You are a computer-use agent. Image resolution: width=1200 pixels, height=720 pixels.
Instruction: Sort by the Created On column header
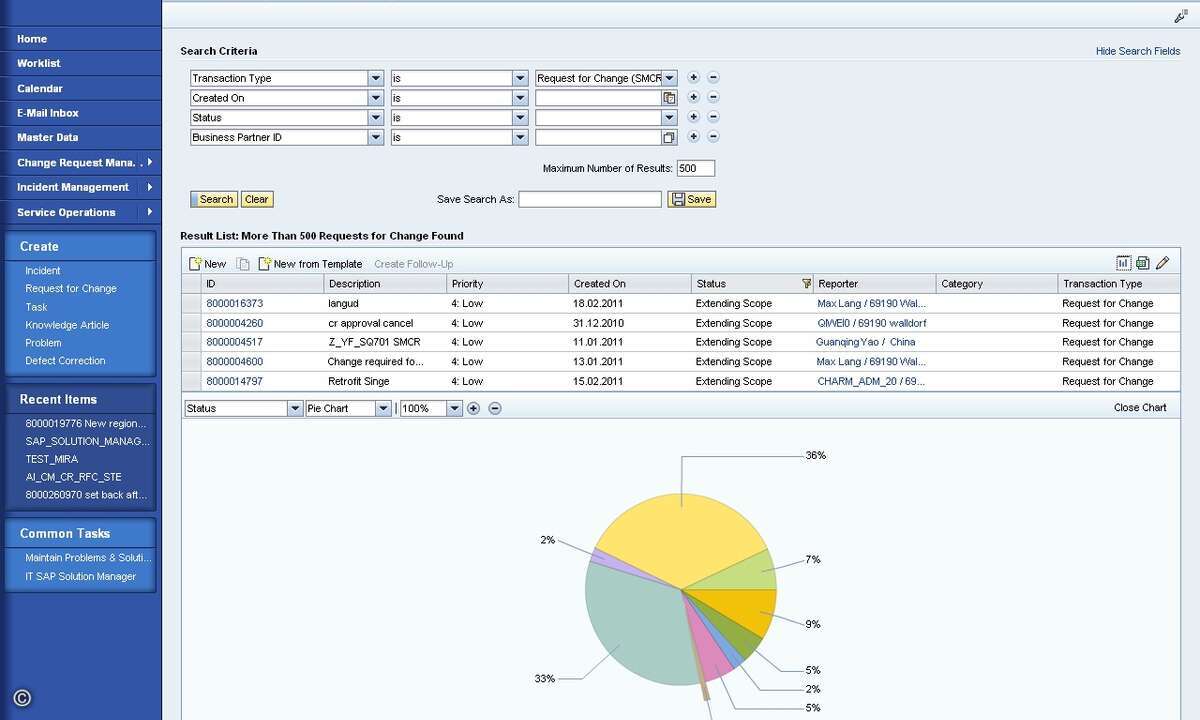(629, 284)
